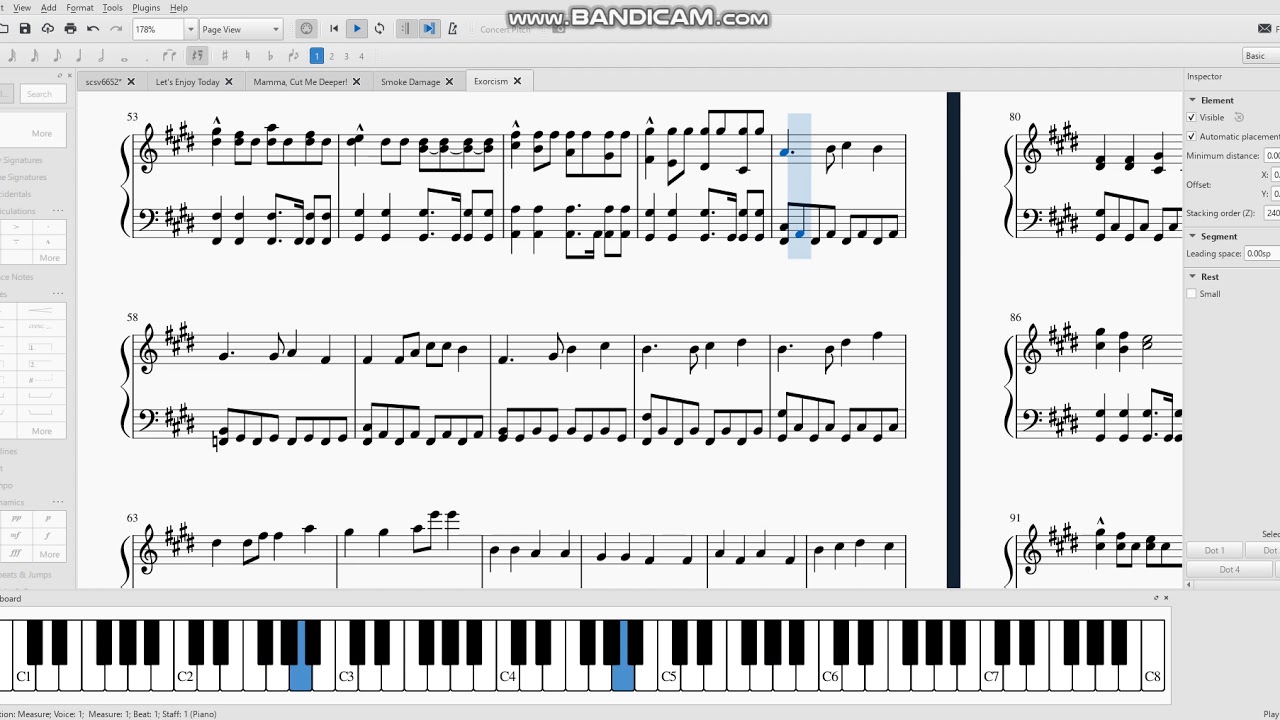Rewind playback to start
This screenshot has height=720, width=1280.
(334, 29)
